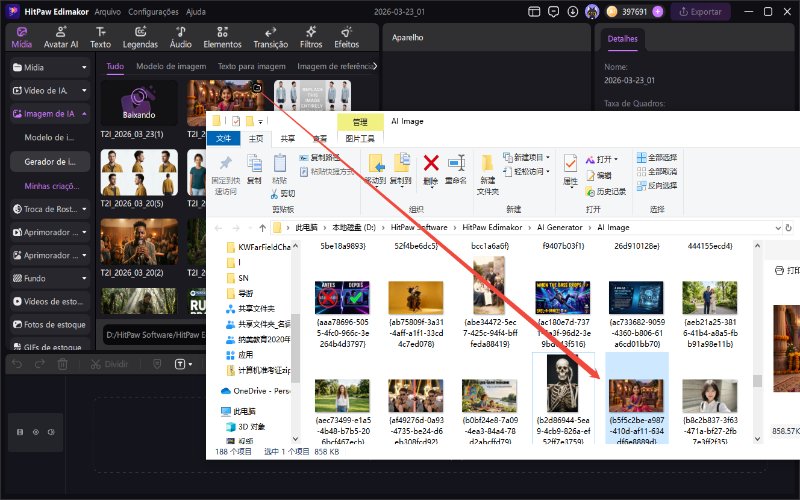This screenshot has height=500, width=800.
Task: Open the Legendas subtitles panel
Action: pyautogui.click(x=140, y=37)
